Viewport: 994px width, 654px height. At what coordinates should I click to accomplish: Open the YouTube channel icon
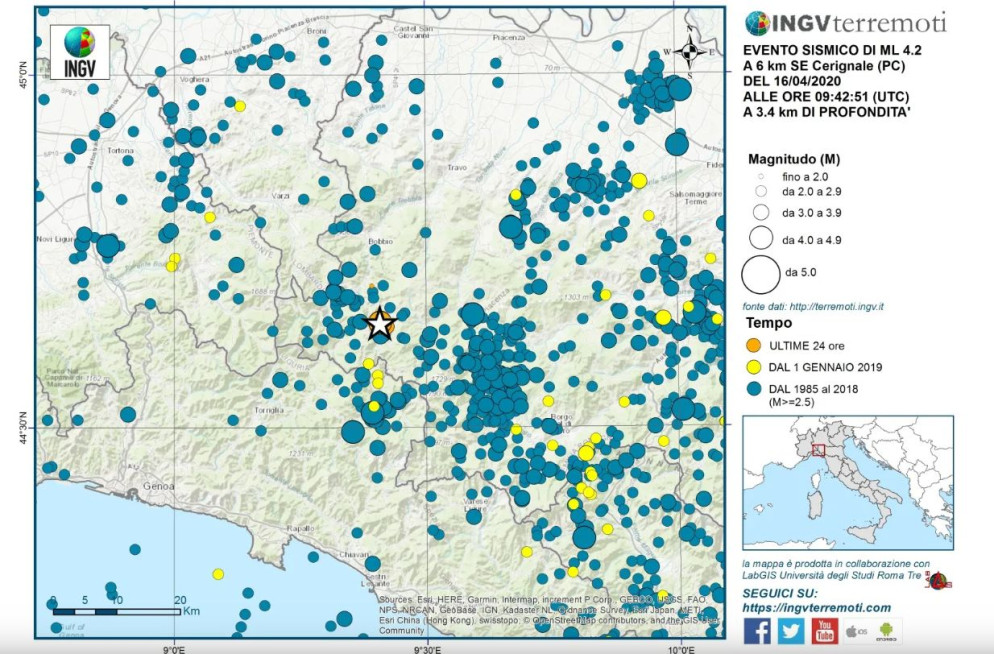(x=825, y=630)
